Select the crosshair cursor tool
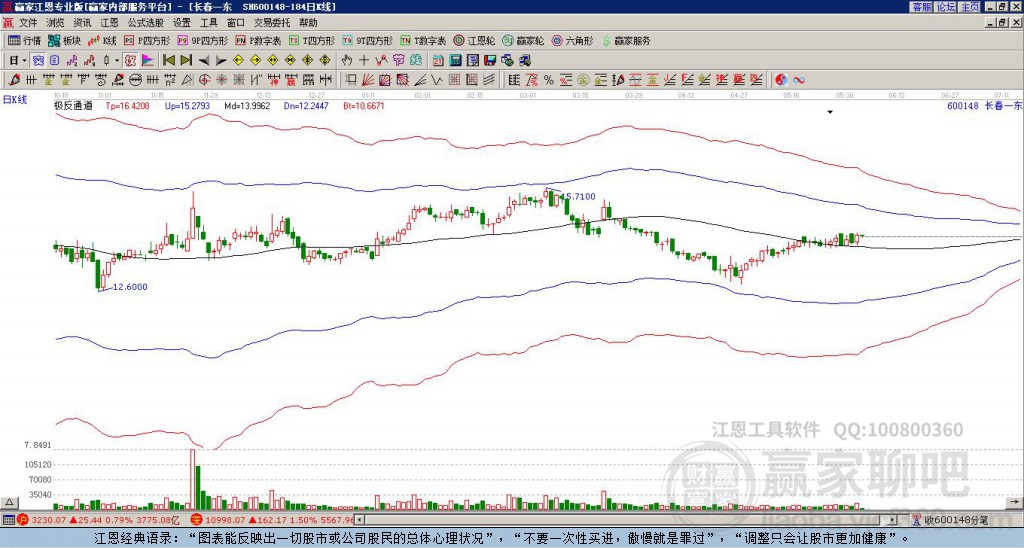This screenshot has width=1024, height=548. [364, 60]
